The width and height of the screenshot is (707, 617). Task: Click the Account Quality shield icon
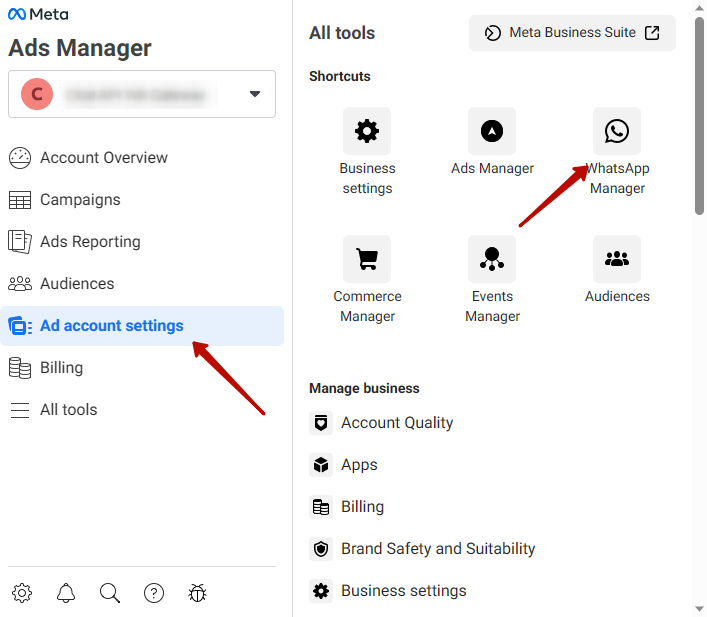click(x=321, y=423)
